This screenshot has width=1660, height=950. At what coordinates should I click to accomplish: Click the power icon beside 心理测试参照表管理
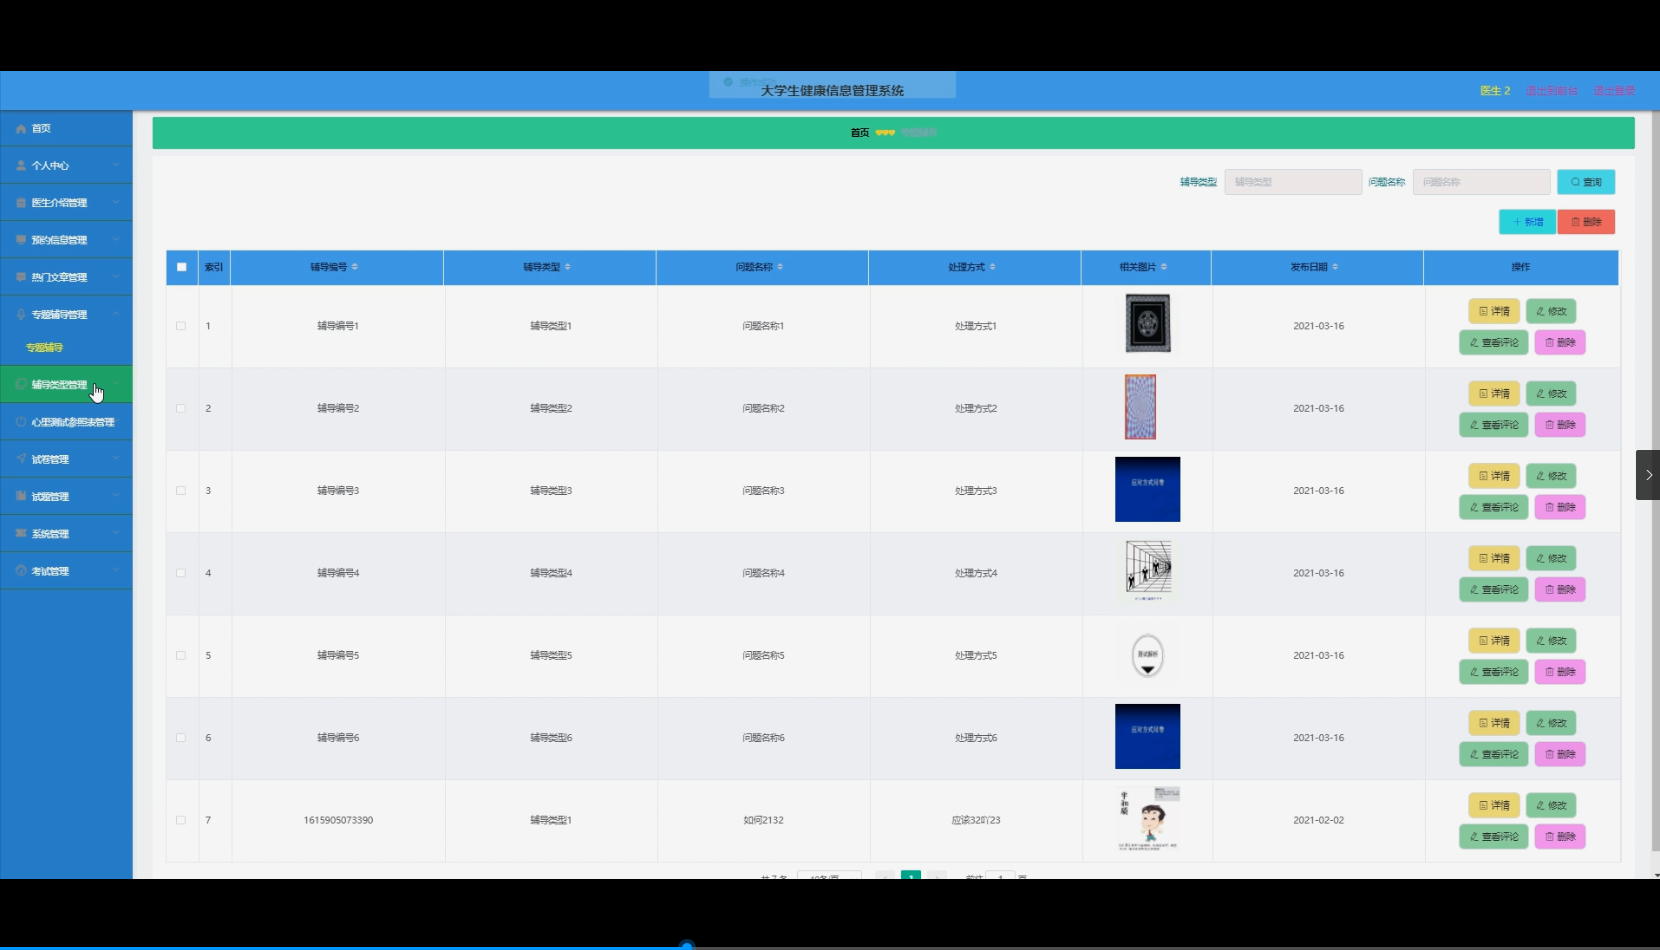21,422
